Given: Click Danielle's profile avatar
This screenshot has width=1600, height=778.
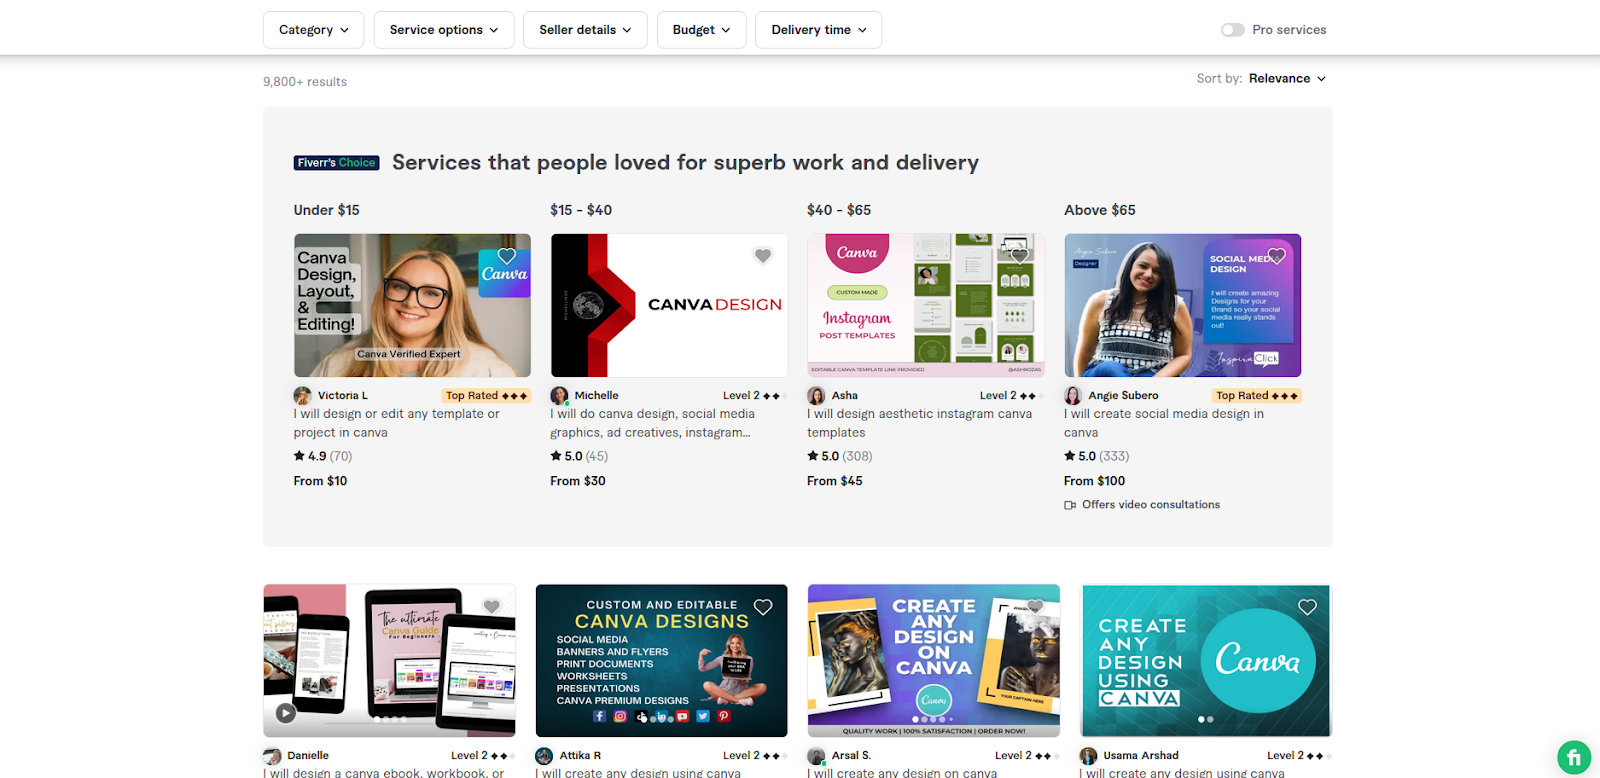Looking at the screenshot, I should coord(272,756).
